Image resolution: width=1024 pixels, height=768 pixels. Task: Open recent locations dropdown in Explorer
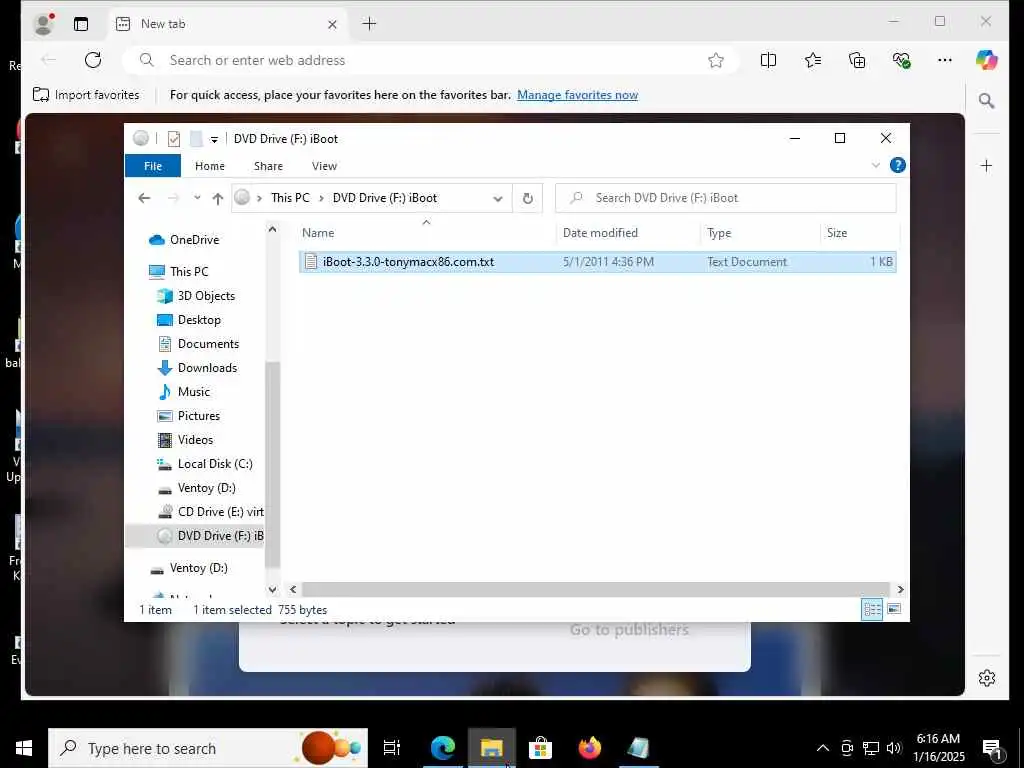coord(197,198)
